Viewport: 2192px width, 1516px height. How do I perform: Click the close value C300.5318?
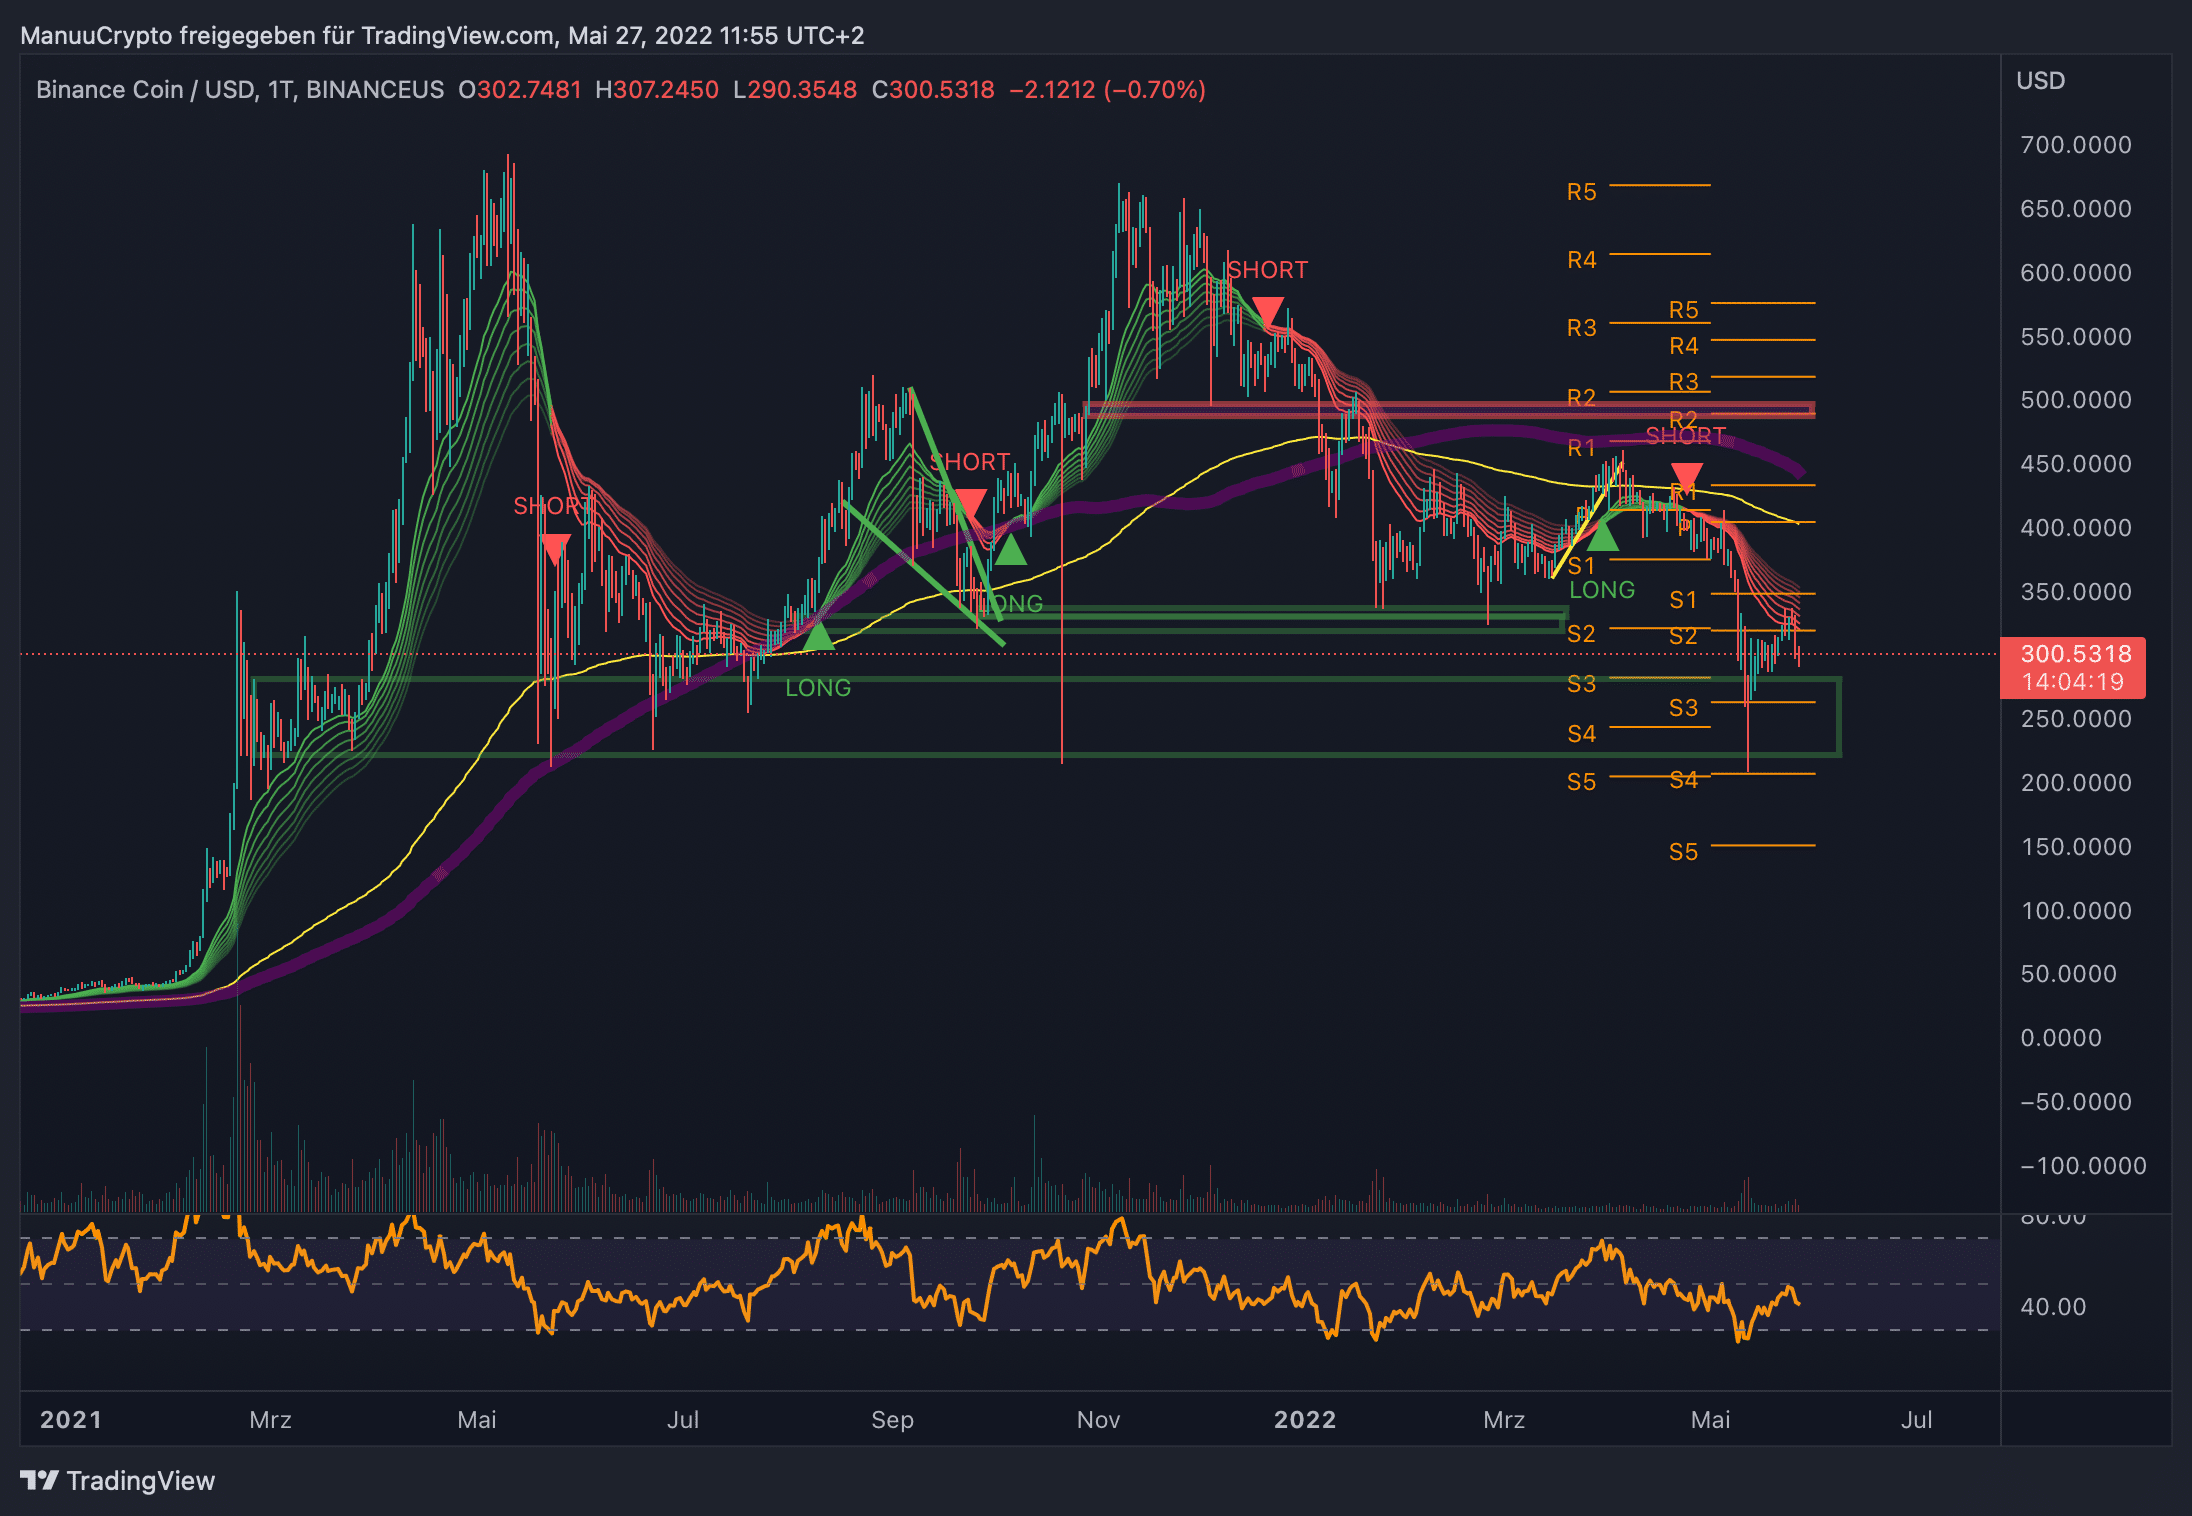[933, 90]
